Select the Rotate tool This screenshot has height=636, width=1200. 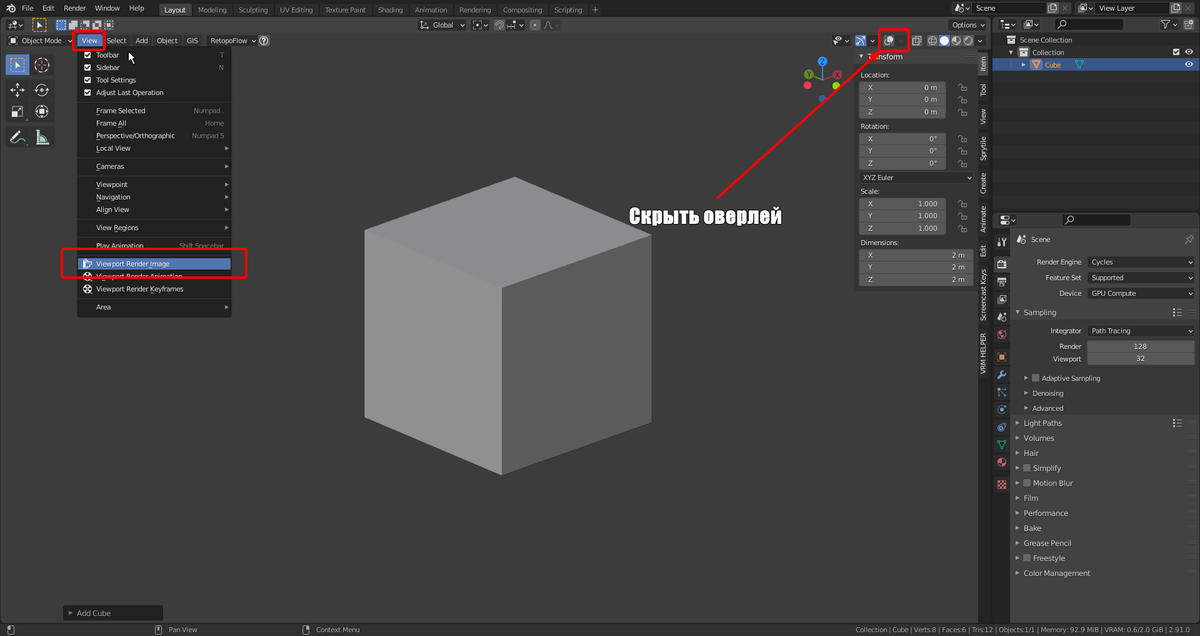click(x=42, y=90)
